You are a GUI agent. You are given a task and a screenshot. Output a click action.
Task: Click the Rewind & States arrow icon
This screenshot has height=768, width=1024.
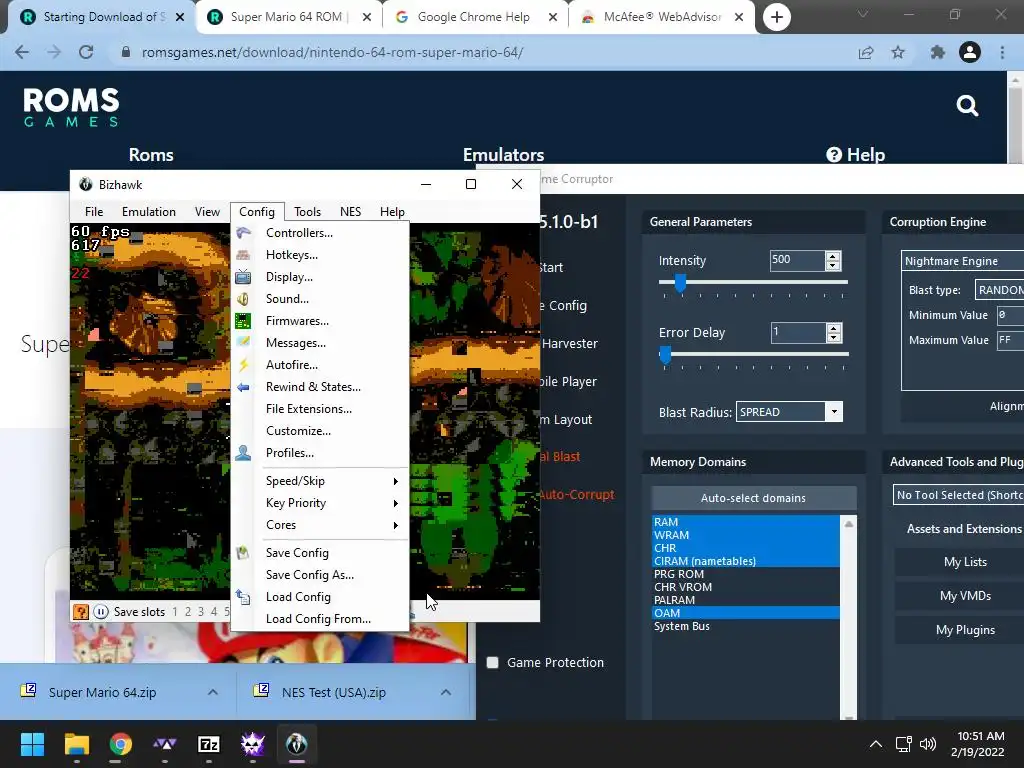(244, 387)
